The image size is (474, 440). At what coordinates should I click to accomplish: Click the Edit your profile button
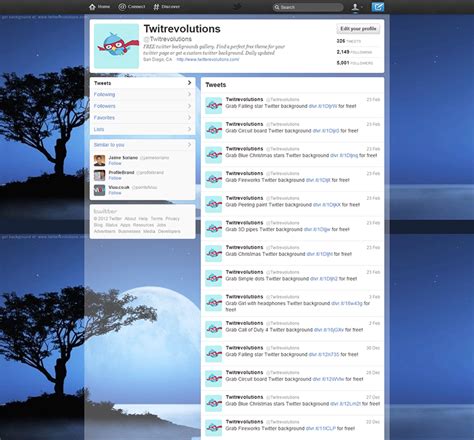(358, 29)
